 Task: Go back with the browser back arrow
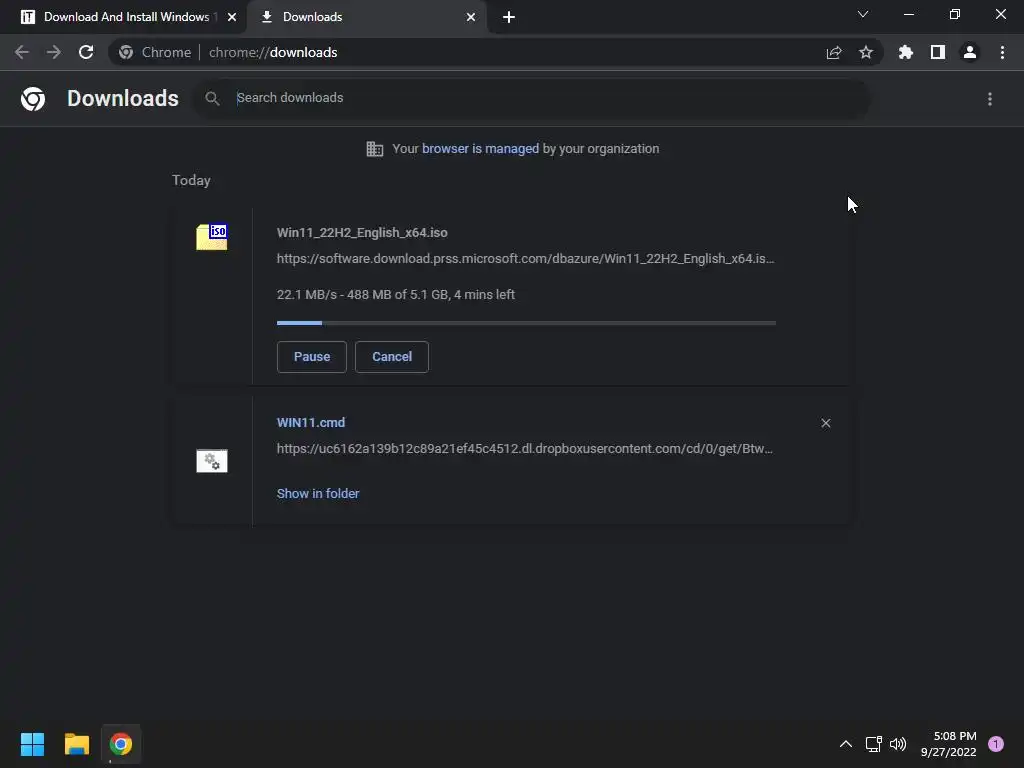(22, 52)
